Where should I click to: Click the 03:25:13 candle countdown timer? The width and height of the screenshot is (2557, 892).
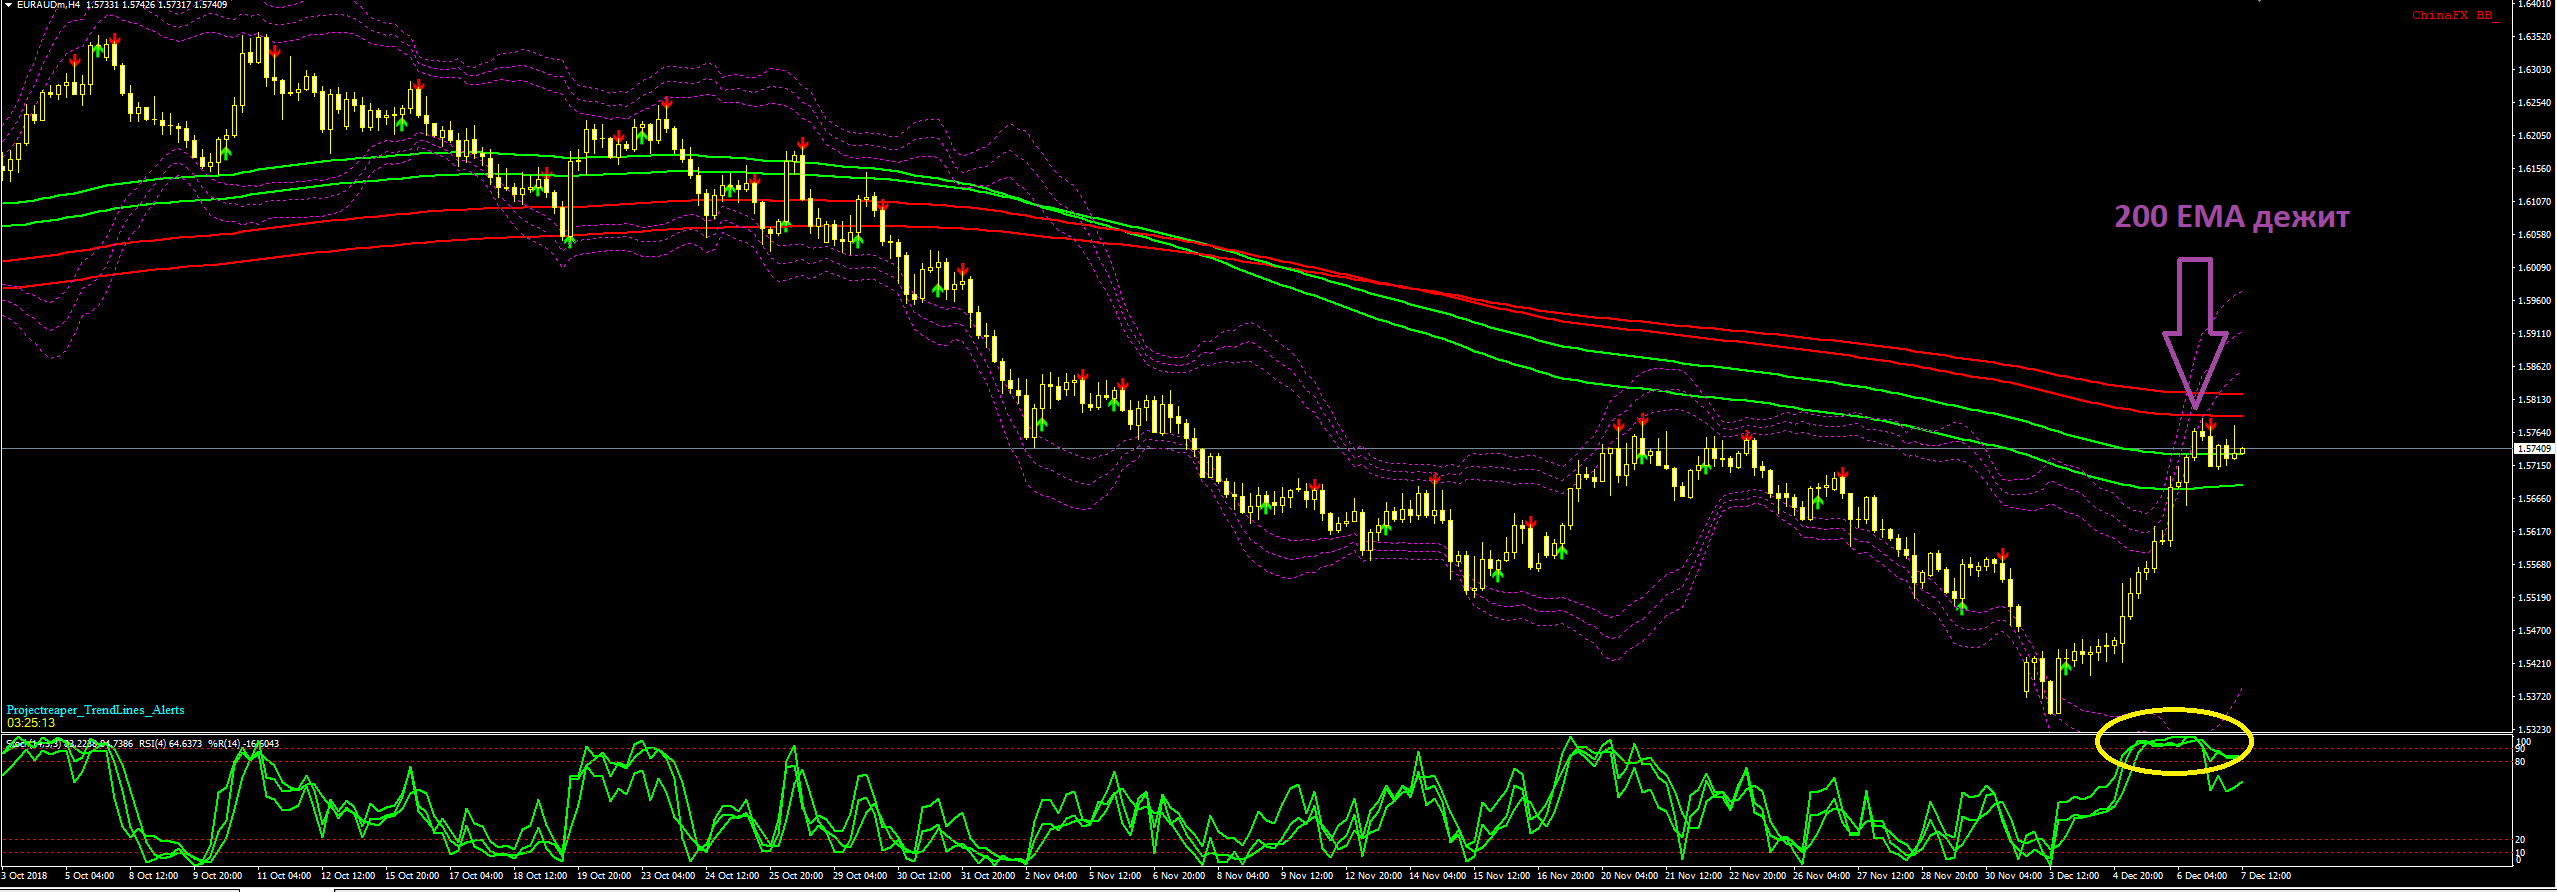click(x=31, y=723)
